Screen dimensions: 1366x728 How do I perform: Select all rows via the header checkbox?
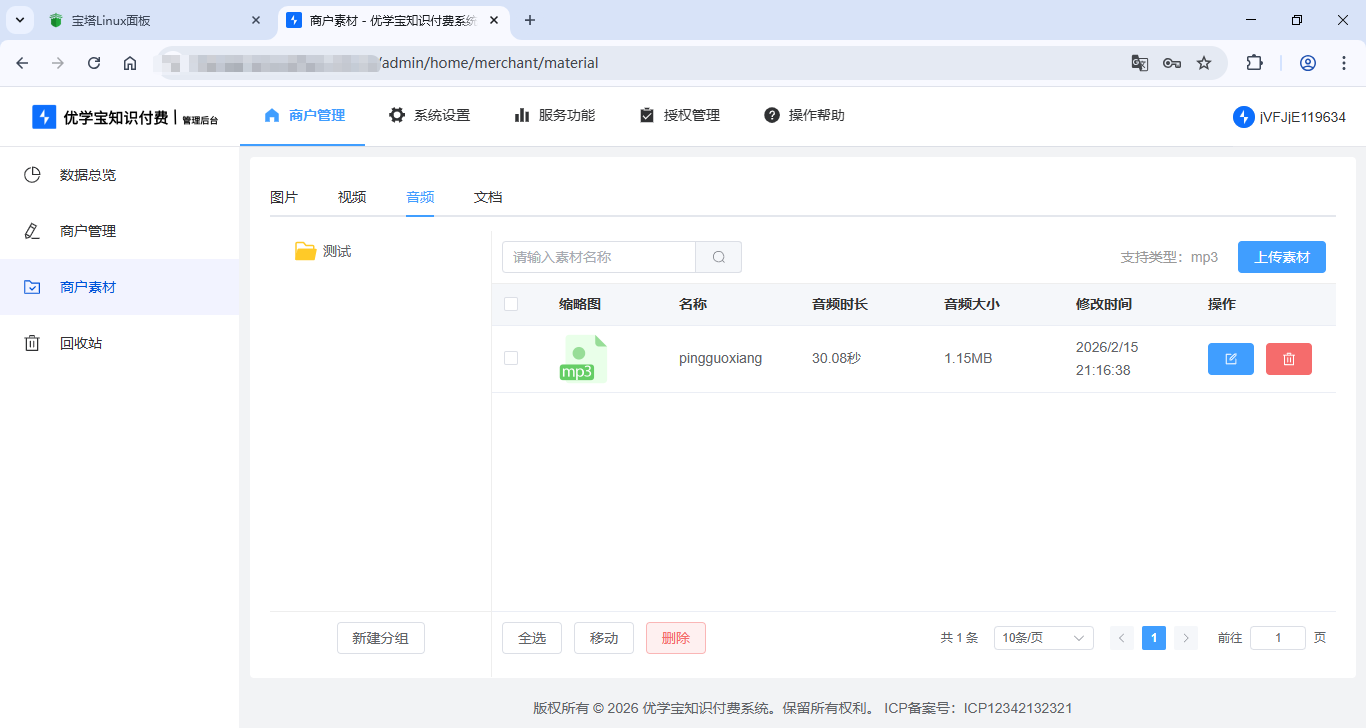pos(511,303)
